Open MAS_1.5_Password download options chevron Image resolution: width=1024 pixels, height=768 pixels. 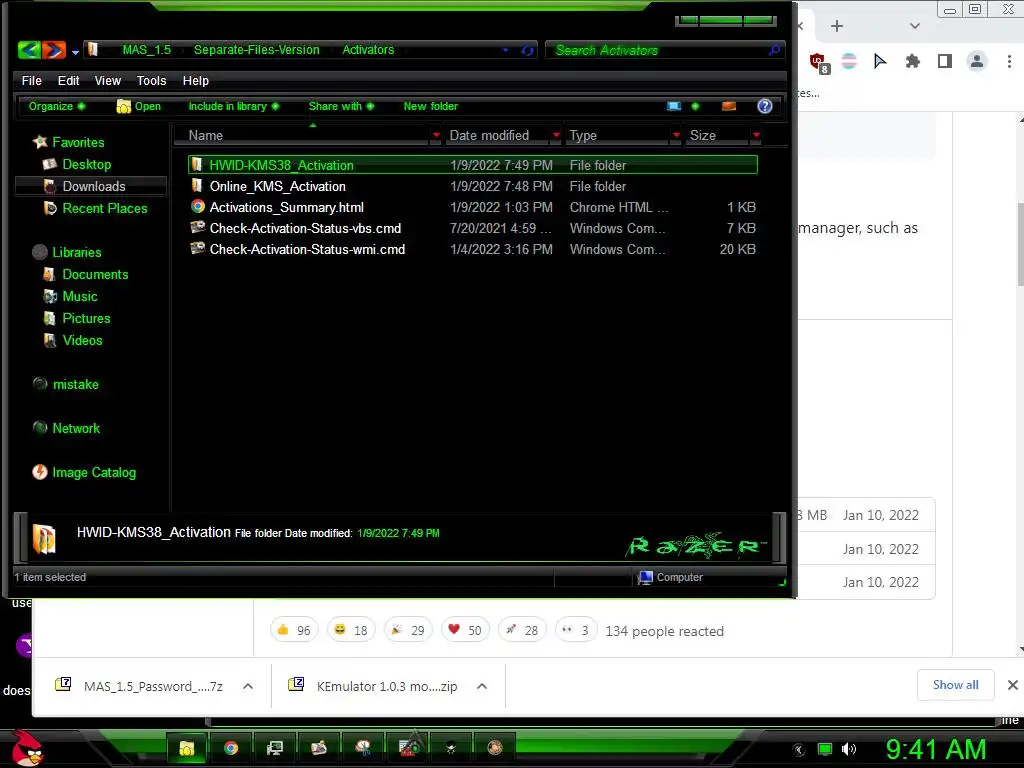click(x=248, y=686)
